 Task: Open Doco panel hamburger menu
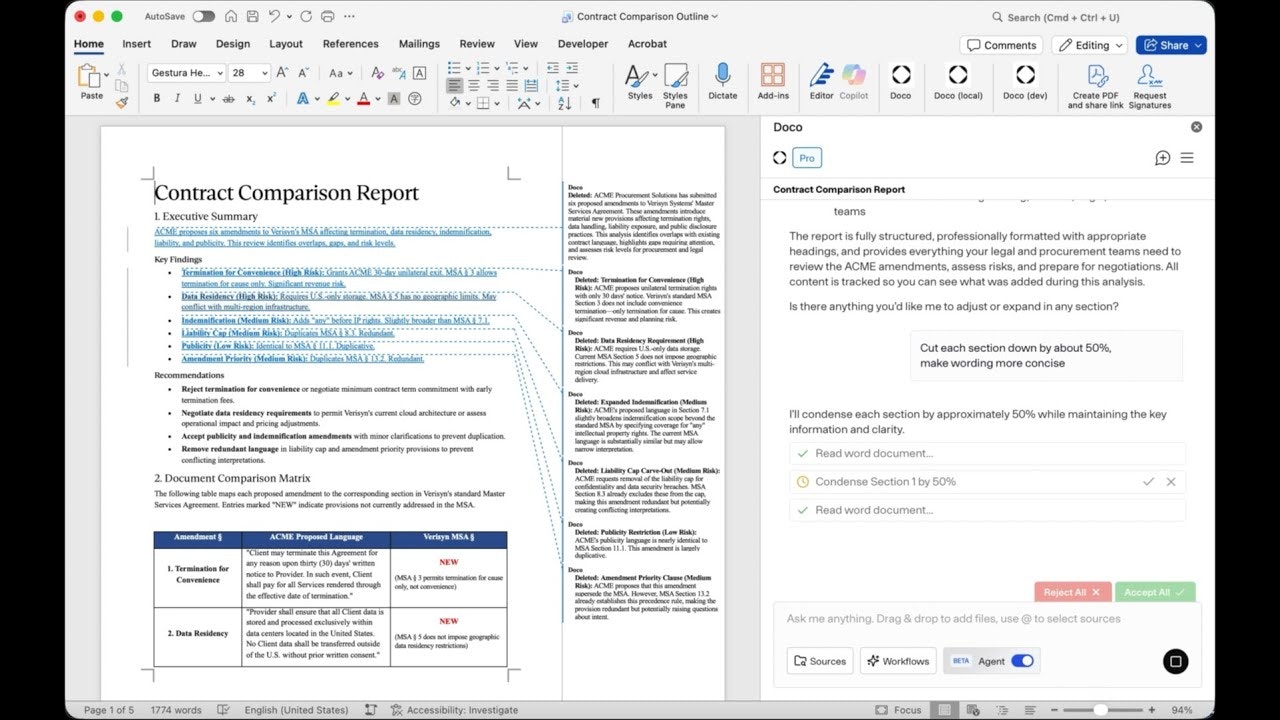click(1187, 158)
